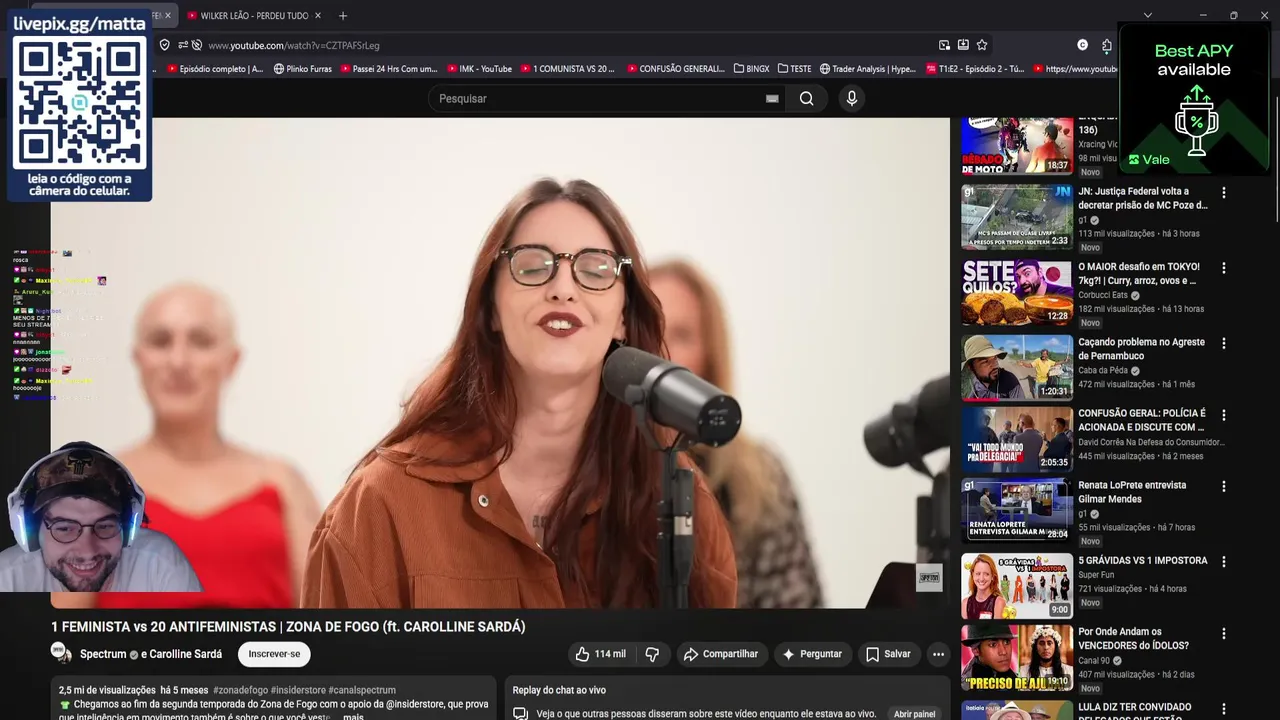Open Passei 24 Hrs bookmark
This screenshot has width=1280, height=720.
tap(389, 69)
